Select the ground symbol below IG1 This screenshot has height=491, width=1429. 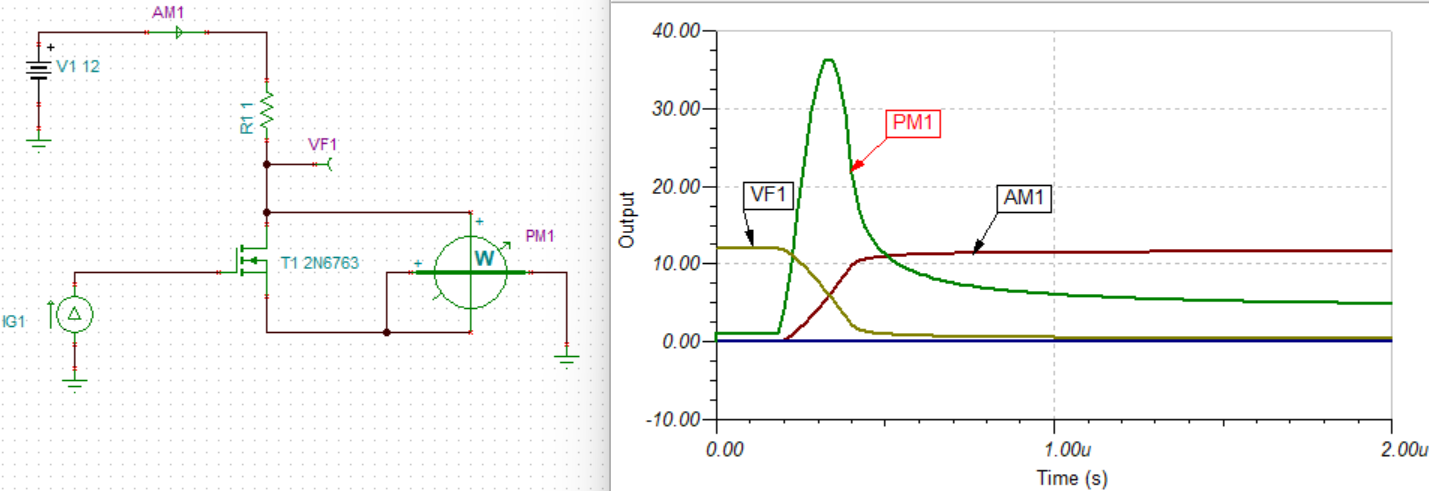[73, 379]
